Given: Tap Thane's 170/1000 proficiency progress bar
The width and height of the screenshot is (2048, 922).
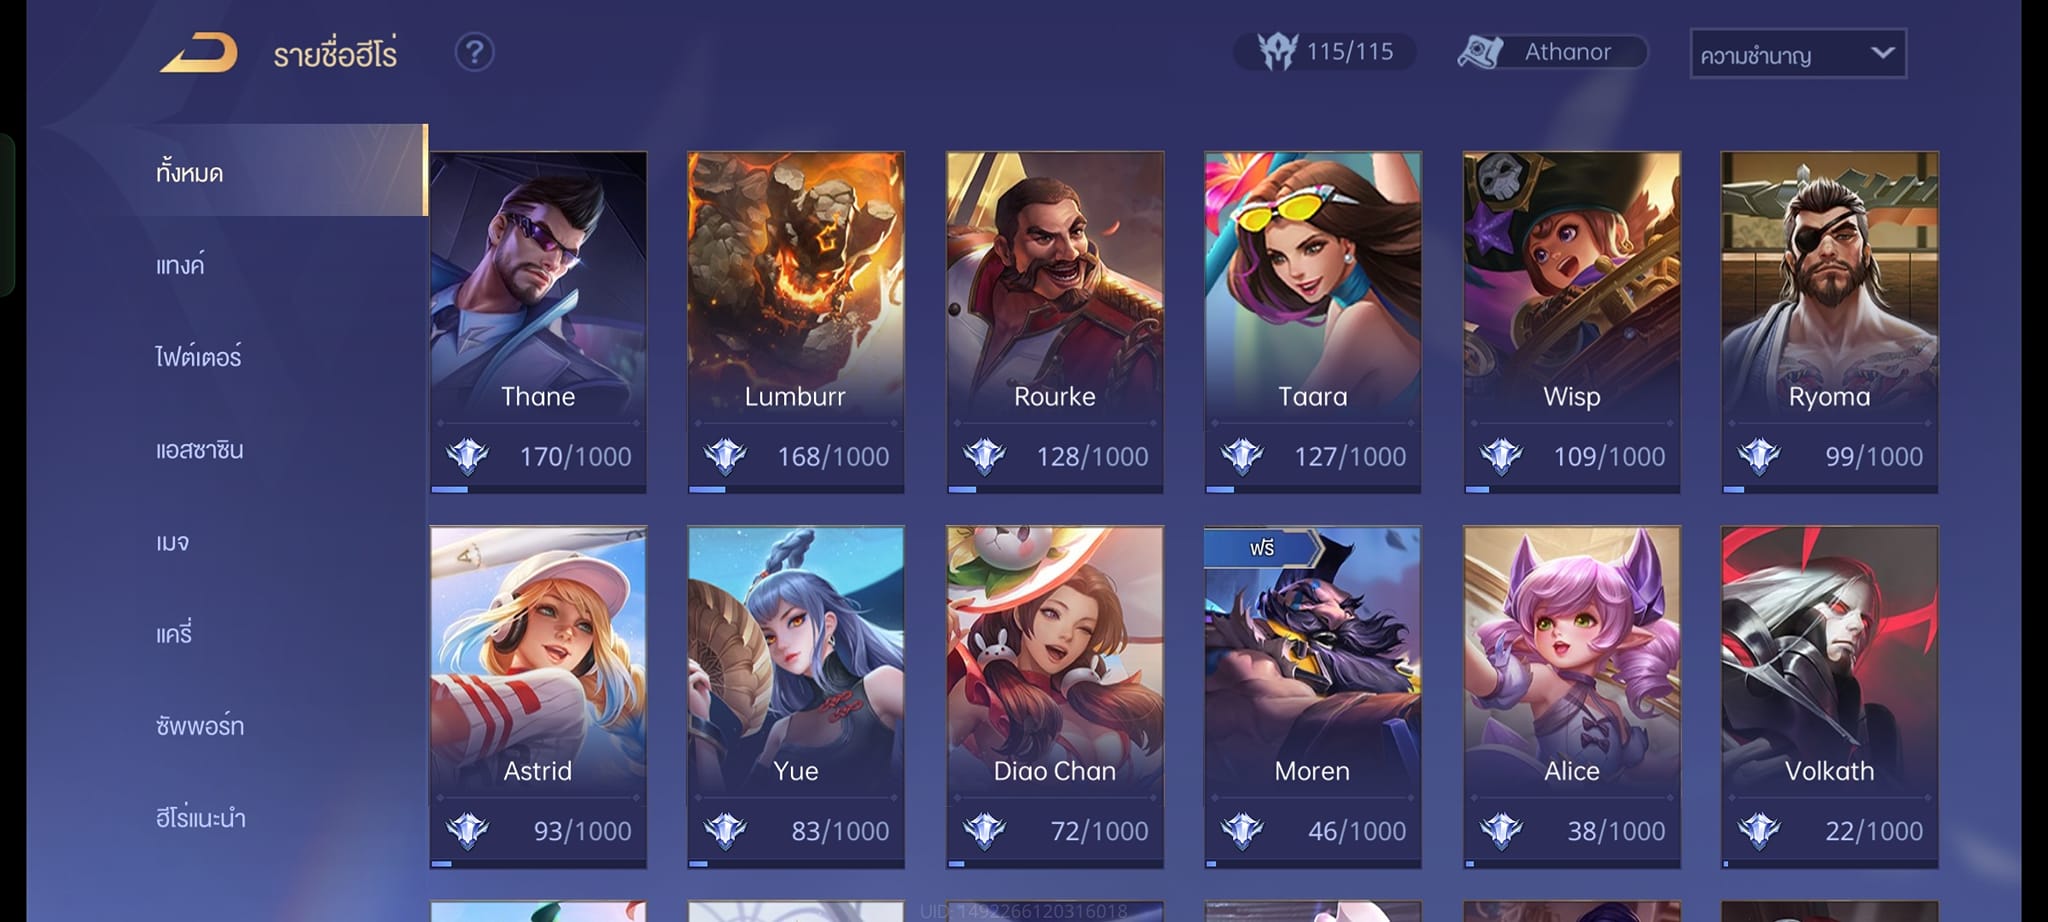Looking at the screenshot, I should click(538, 489).
